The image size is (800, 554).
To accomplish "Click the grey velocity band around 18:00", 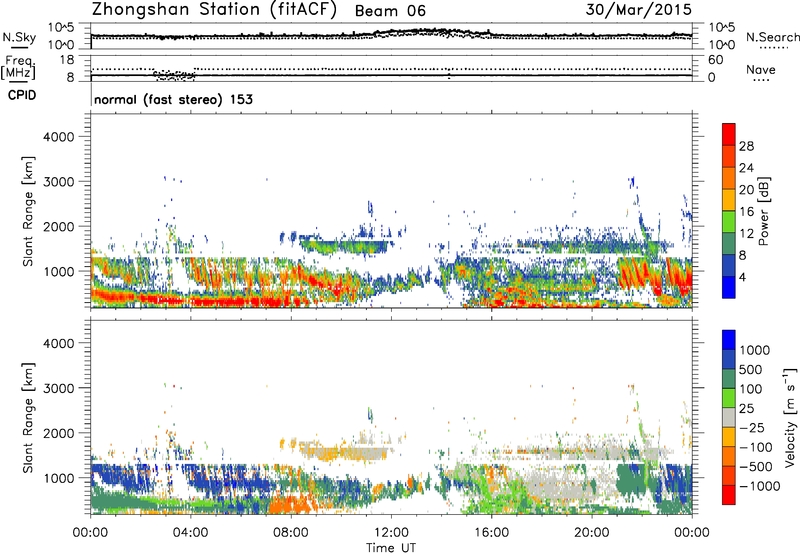I will coord(556,485).
